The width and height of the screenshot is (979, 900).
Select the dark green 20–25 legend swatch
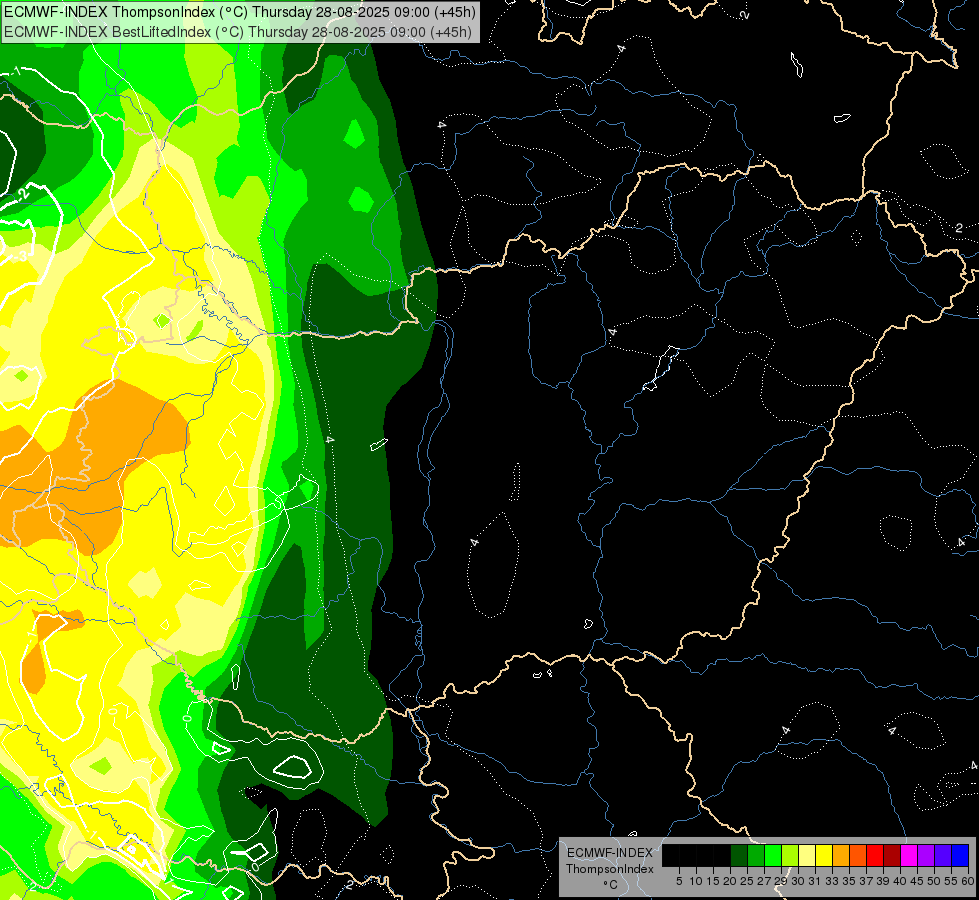[739, 855]
